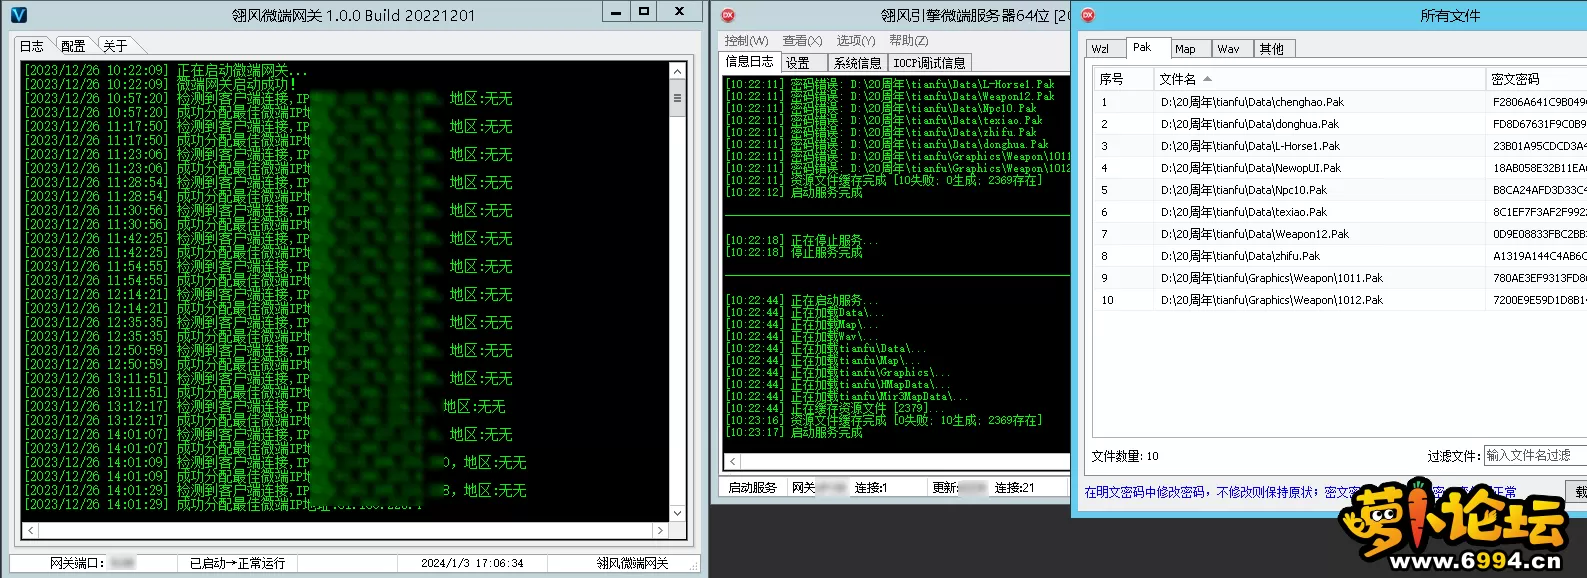The height and width of the screenshot is (578, 1587).
Task: Click the 密文密码 column header
Action: click(1535, 79)
